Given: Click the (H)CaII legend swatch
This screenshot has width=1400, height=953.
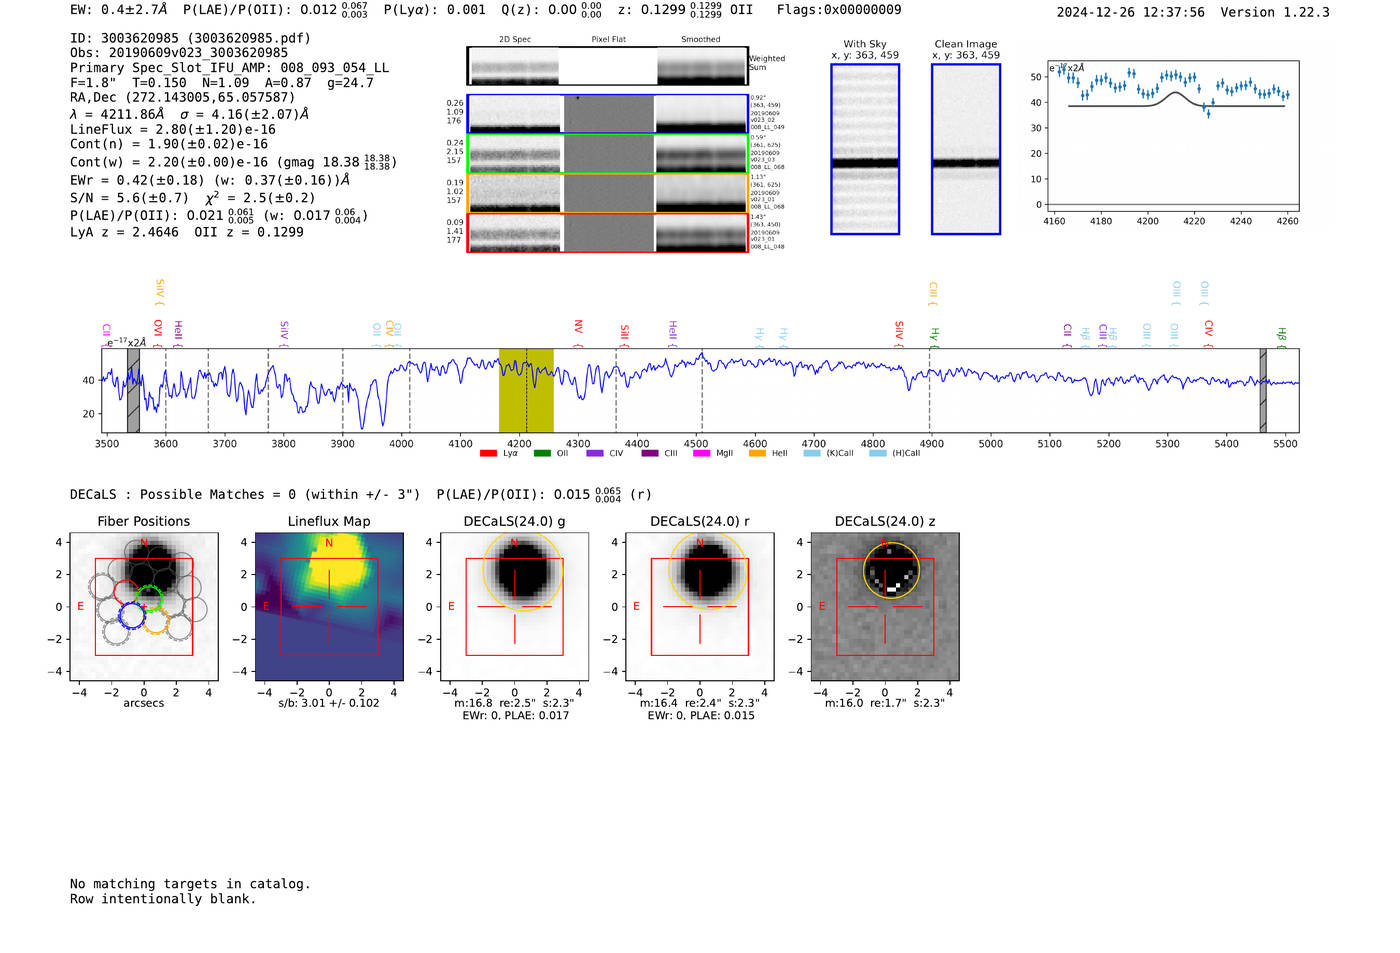Looking at the screenshot, I should (x=878, y=454).
